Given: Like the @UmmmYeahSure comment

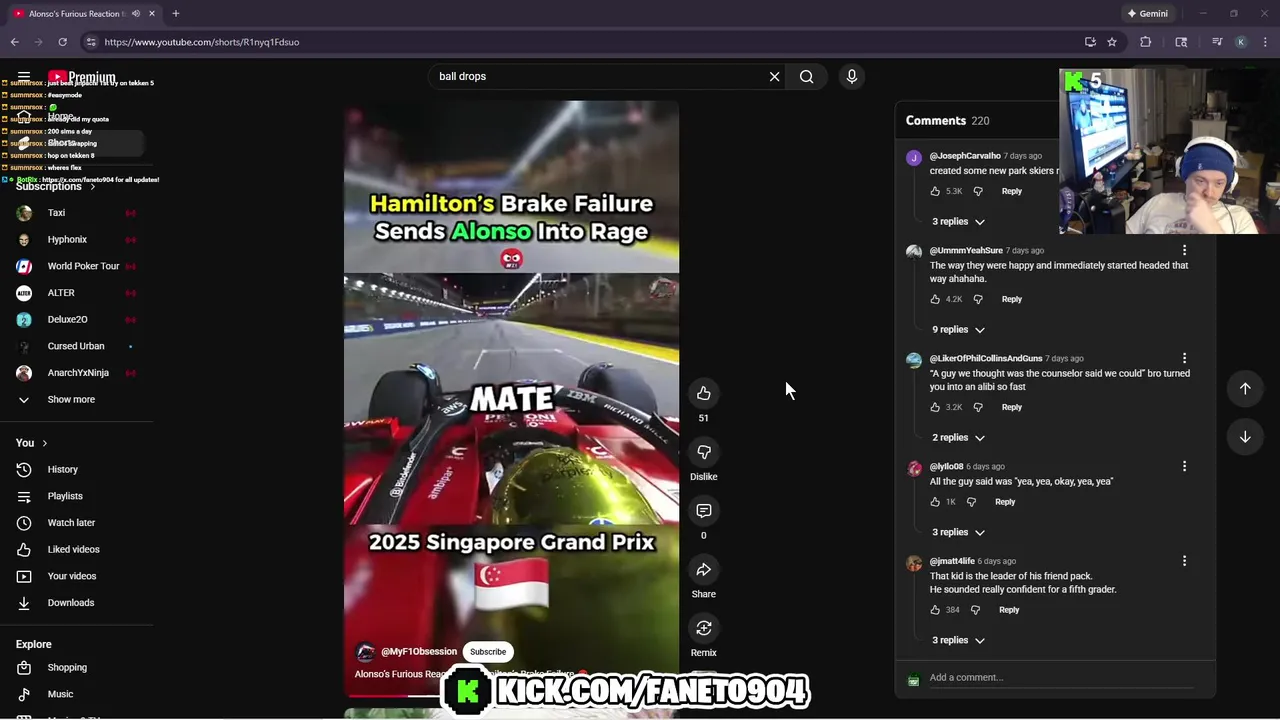Looking at the screenshot, I should click(935, 299).
